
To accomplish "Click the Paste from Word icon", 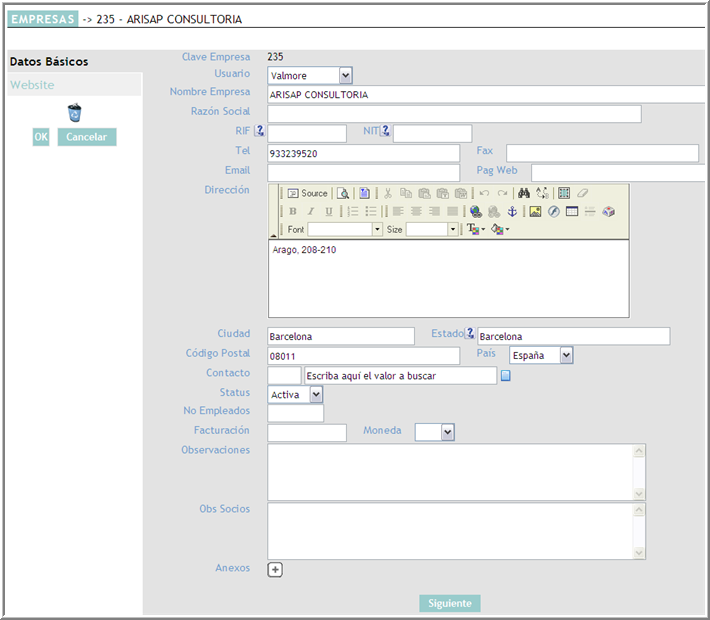I will (461, 193).
